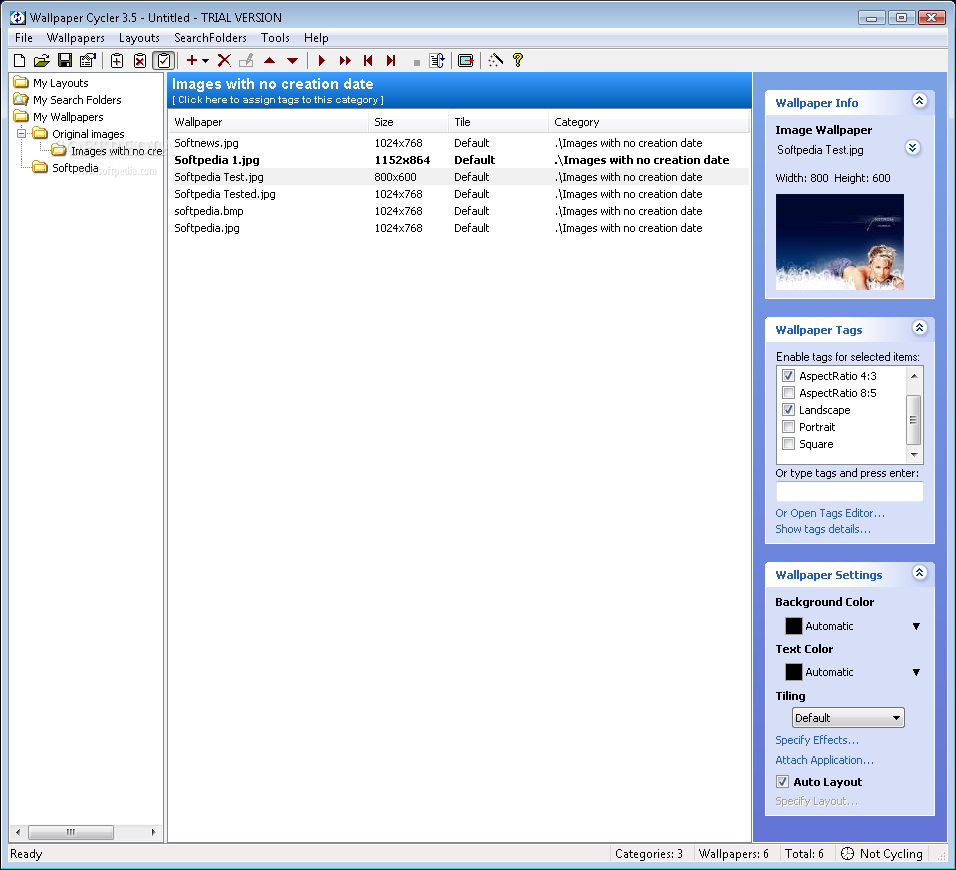The height and width of the screenshot is (870, 956).
Task: Open the add wallpaper dropdown arrow
Action: (x=205, y=61)
